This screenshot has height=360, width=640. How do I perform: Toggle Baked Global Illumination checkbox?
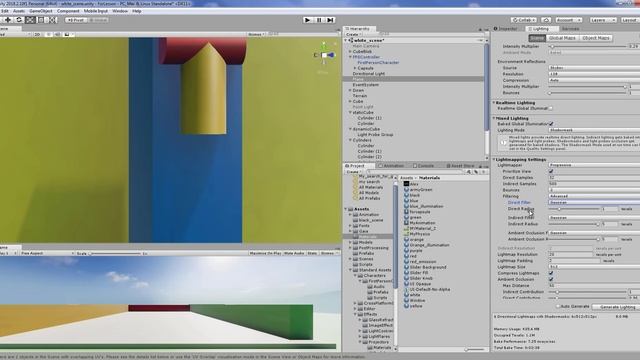click(x=551, y=124)
